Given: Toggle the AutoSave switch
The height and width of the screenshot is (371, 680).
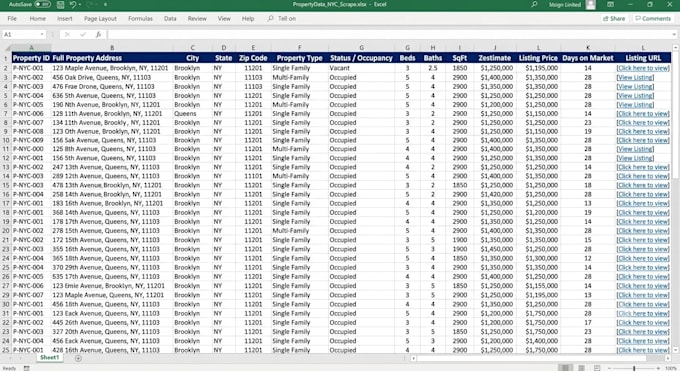Looking at the screenshot, I should 42,4.
